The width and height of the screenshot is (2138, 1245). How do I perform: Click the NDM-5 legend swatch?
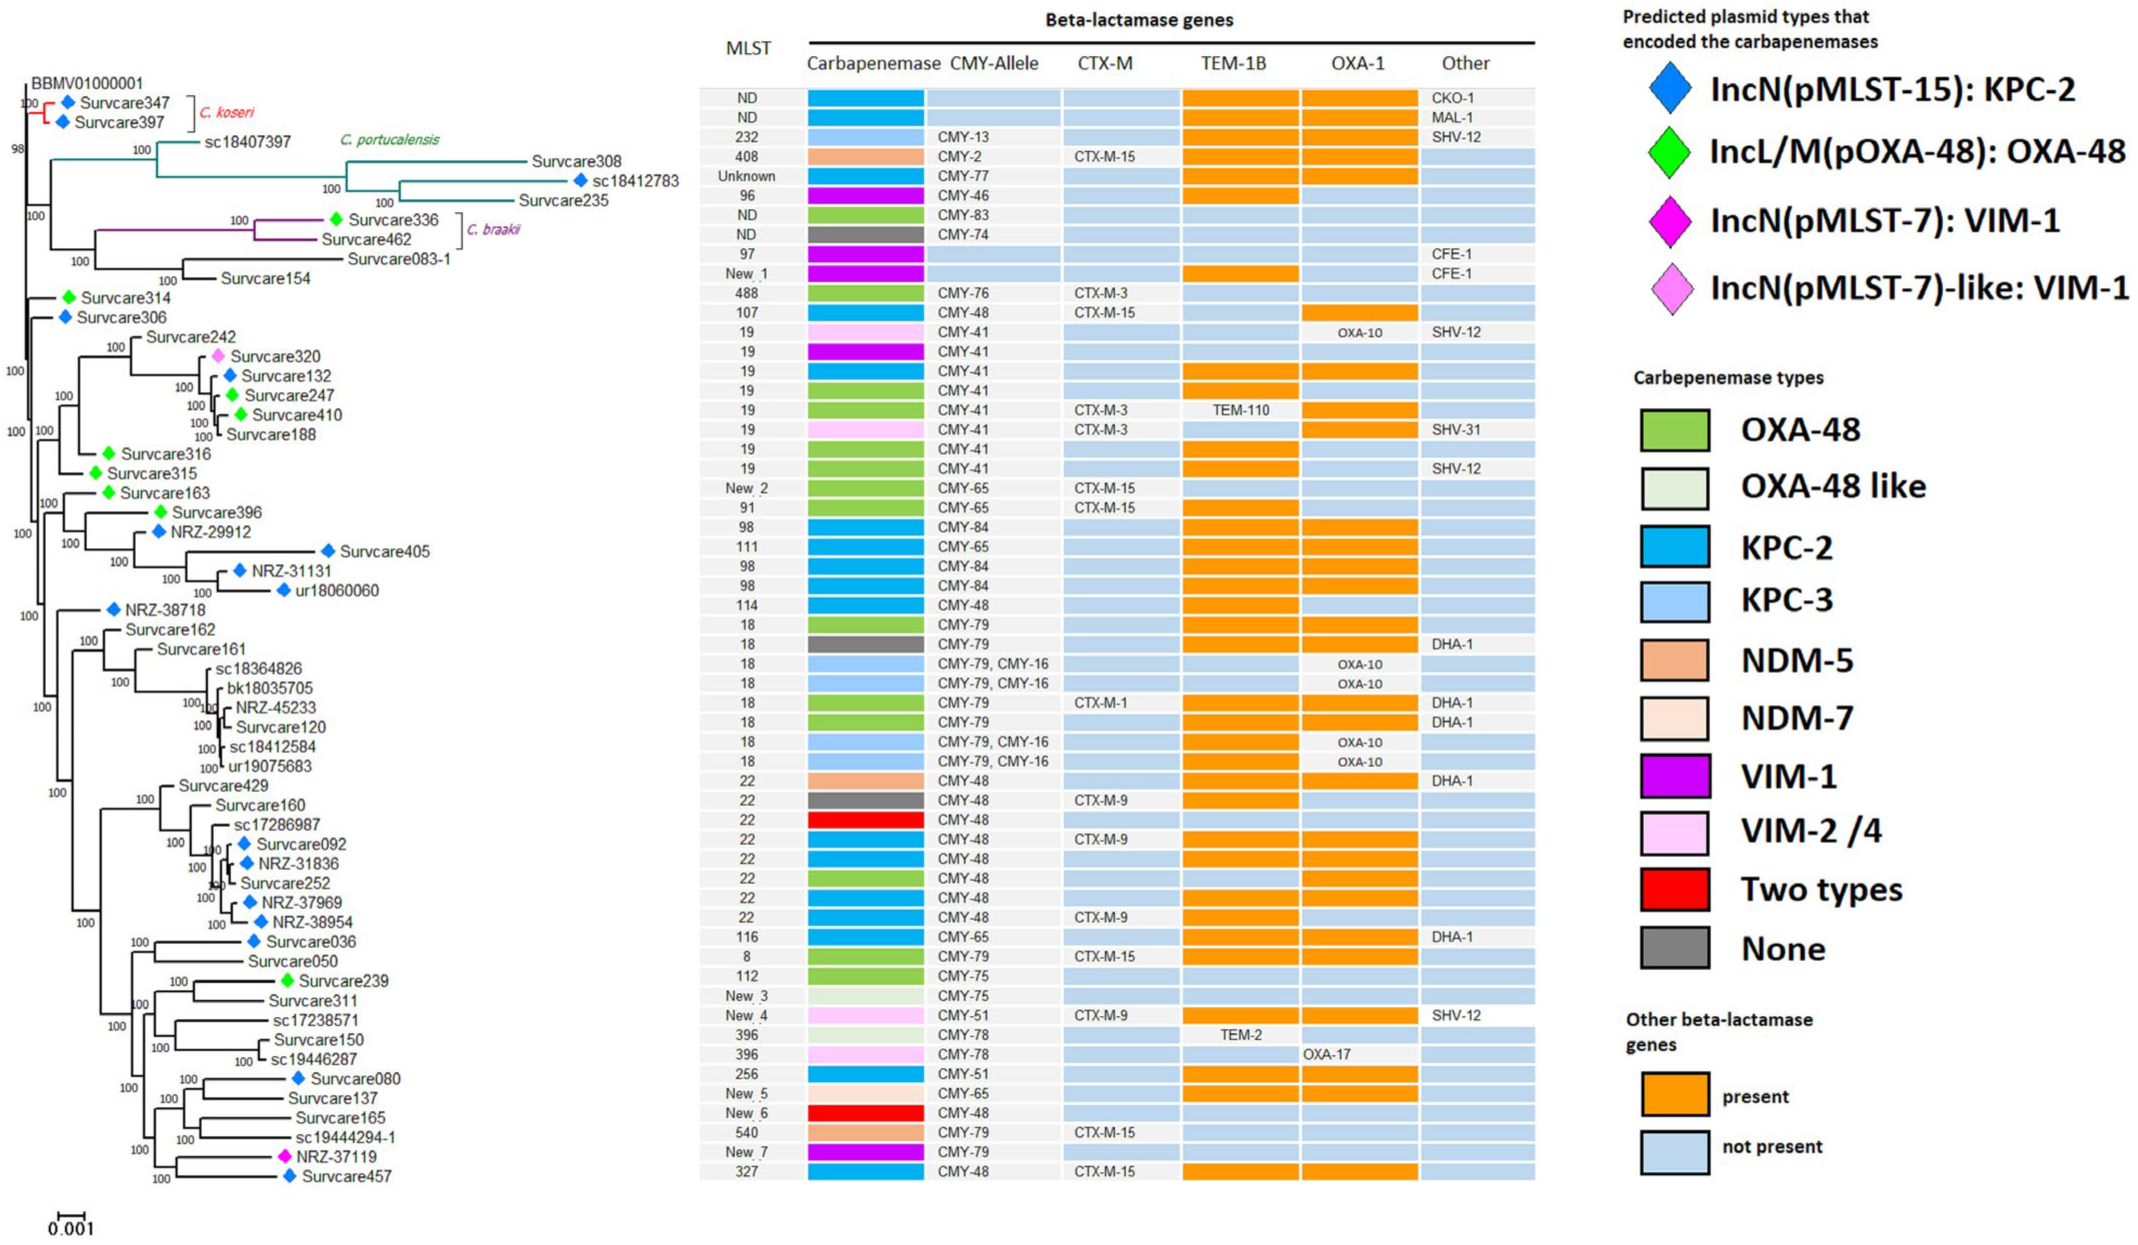[x=1674, y=660]
